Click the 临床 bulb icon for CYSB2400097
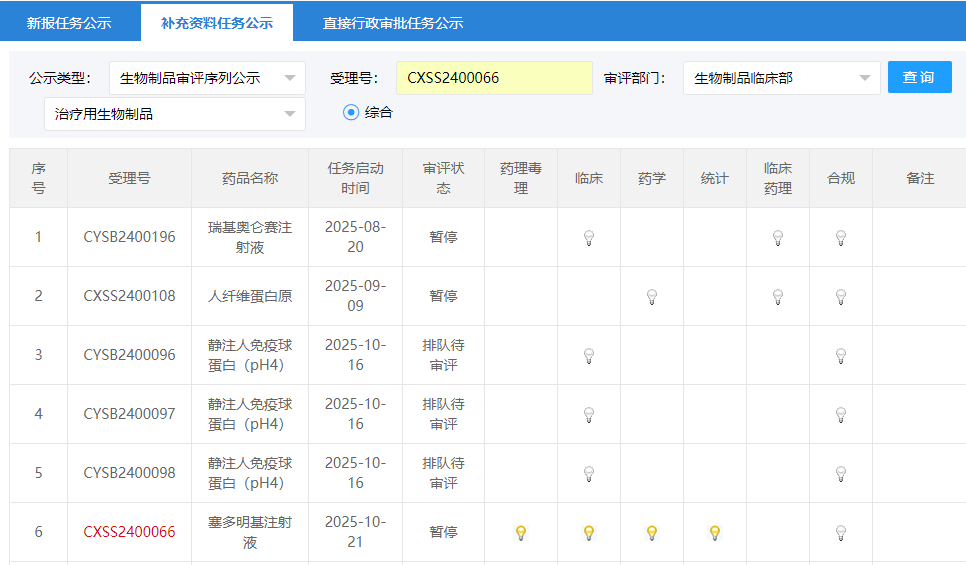 point(589,415)
